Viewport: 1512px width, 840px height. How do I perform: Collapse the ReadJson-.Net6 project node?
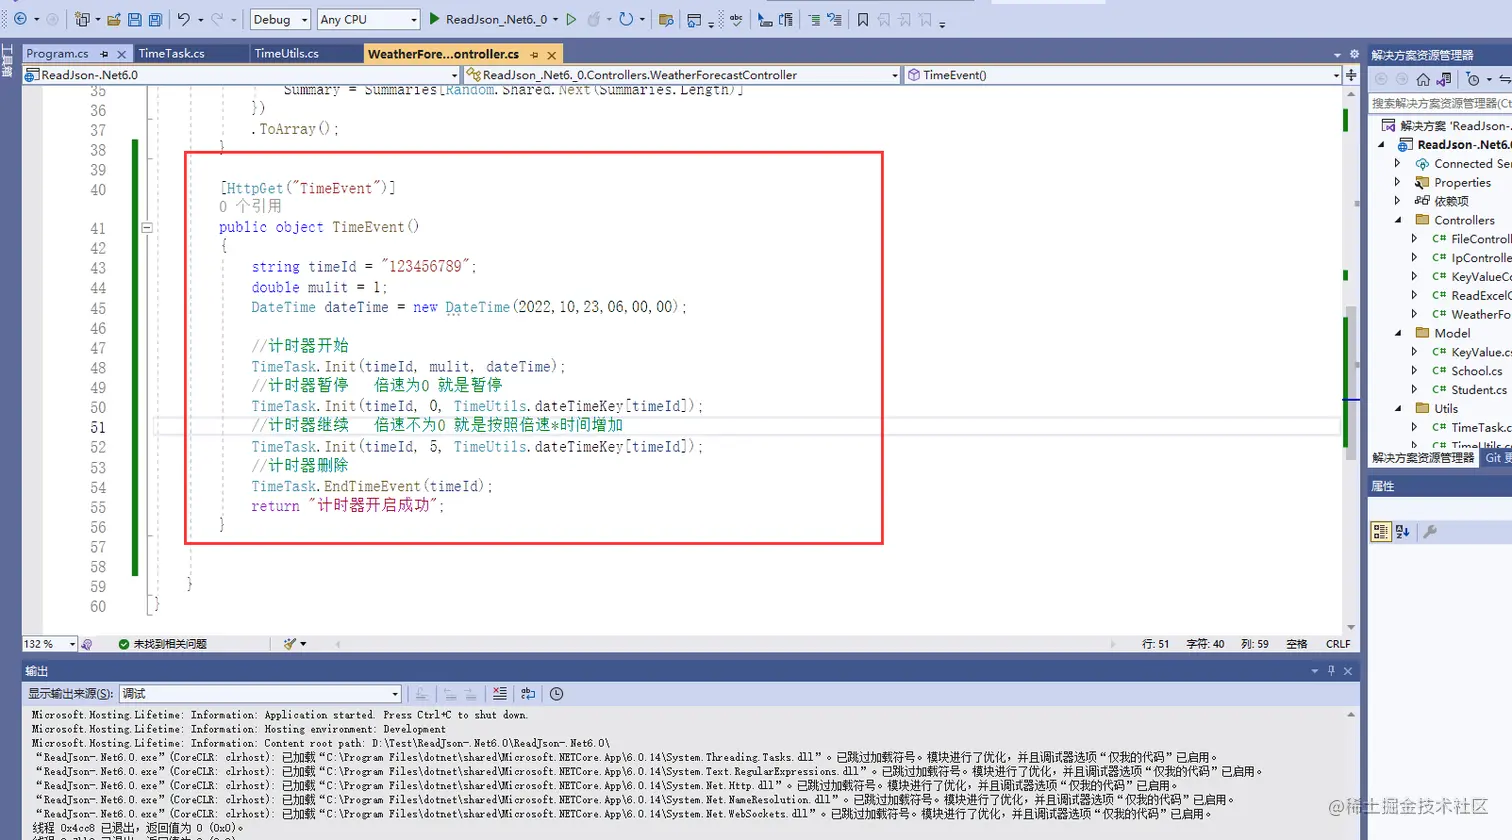click(x=1382, y=145)
